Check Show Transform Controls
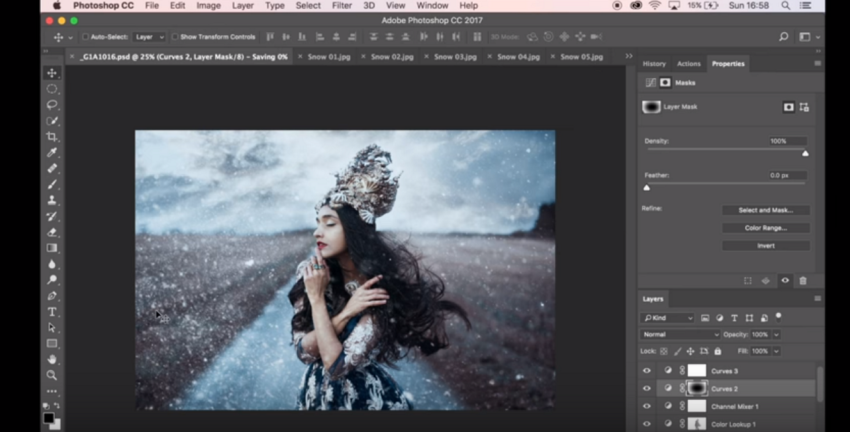The height and width of the screenshot is (432, 850). pos(175,37)
